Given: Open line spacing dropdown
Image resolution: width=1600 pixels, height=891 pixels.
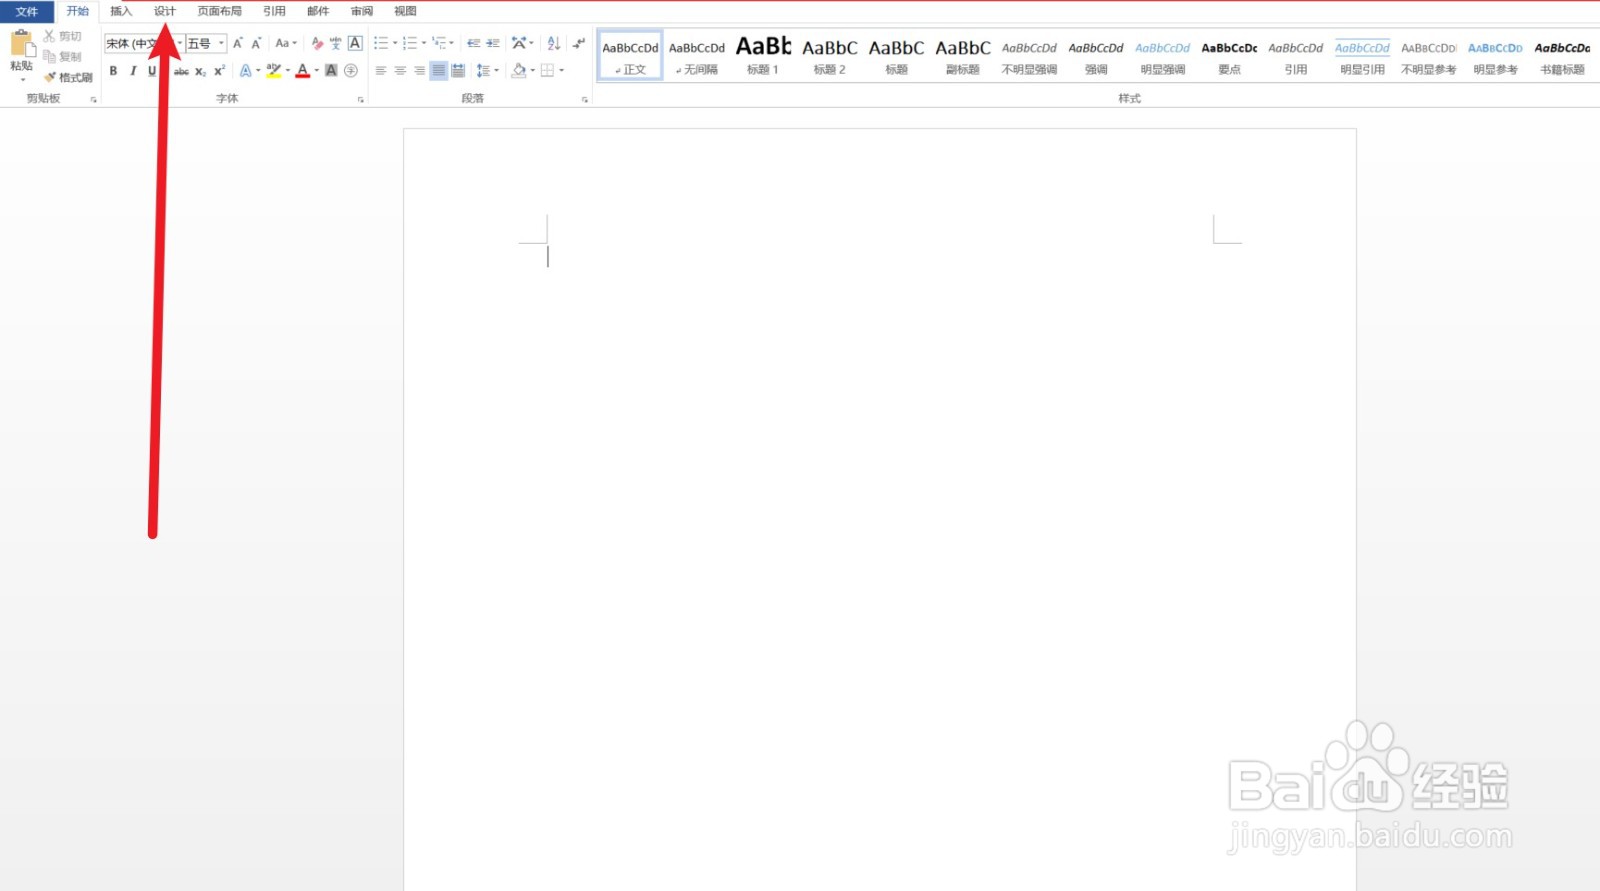Looking at the screenshot, I should (x=487, y=70).
